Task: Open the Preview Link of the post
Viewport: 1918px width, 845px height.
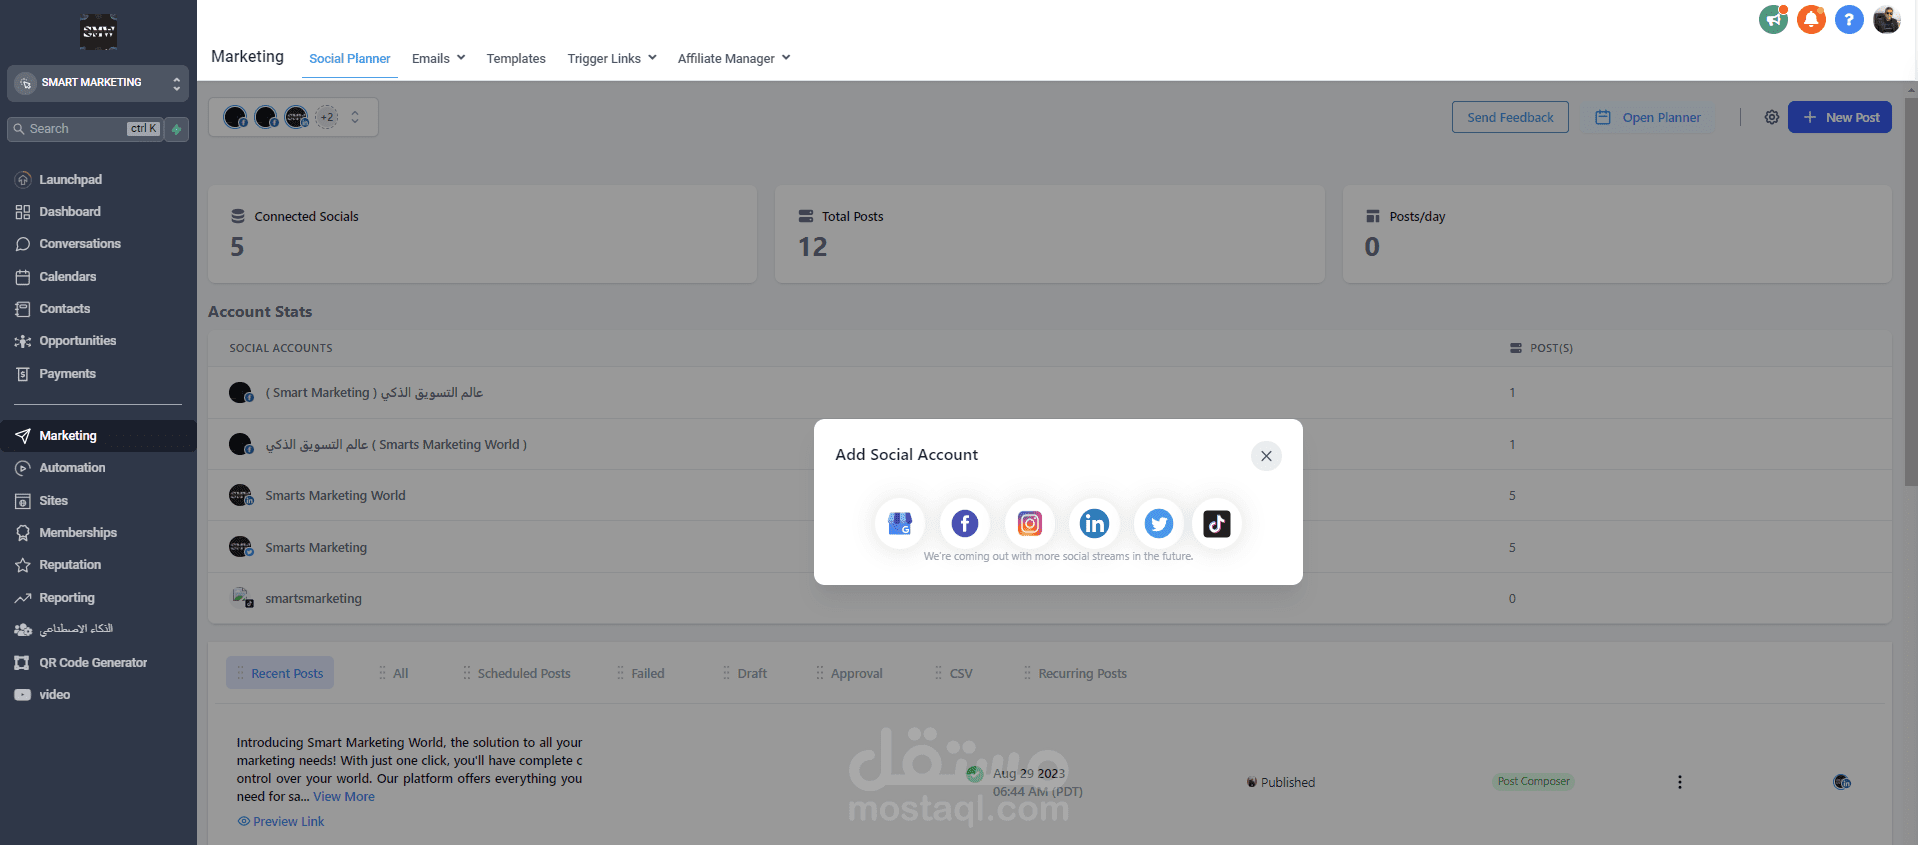Action: [281, 822]
